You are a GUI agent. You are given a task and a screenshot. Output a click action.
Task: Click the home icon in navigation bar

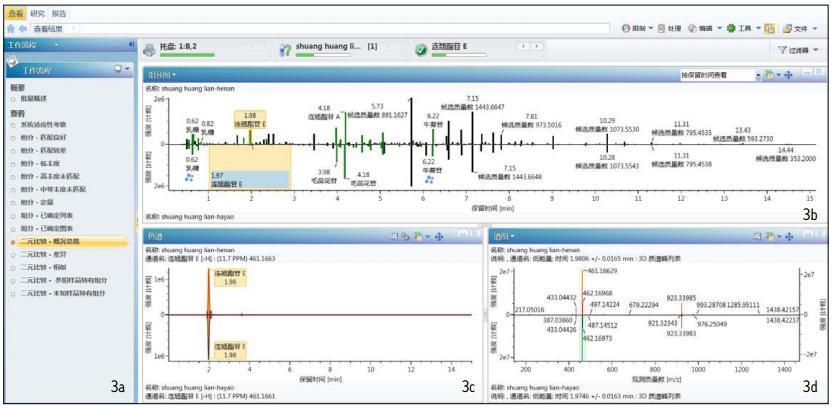[x=10, y=30]
